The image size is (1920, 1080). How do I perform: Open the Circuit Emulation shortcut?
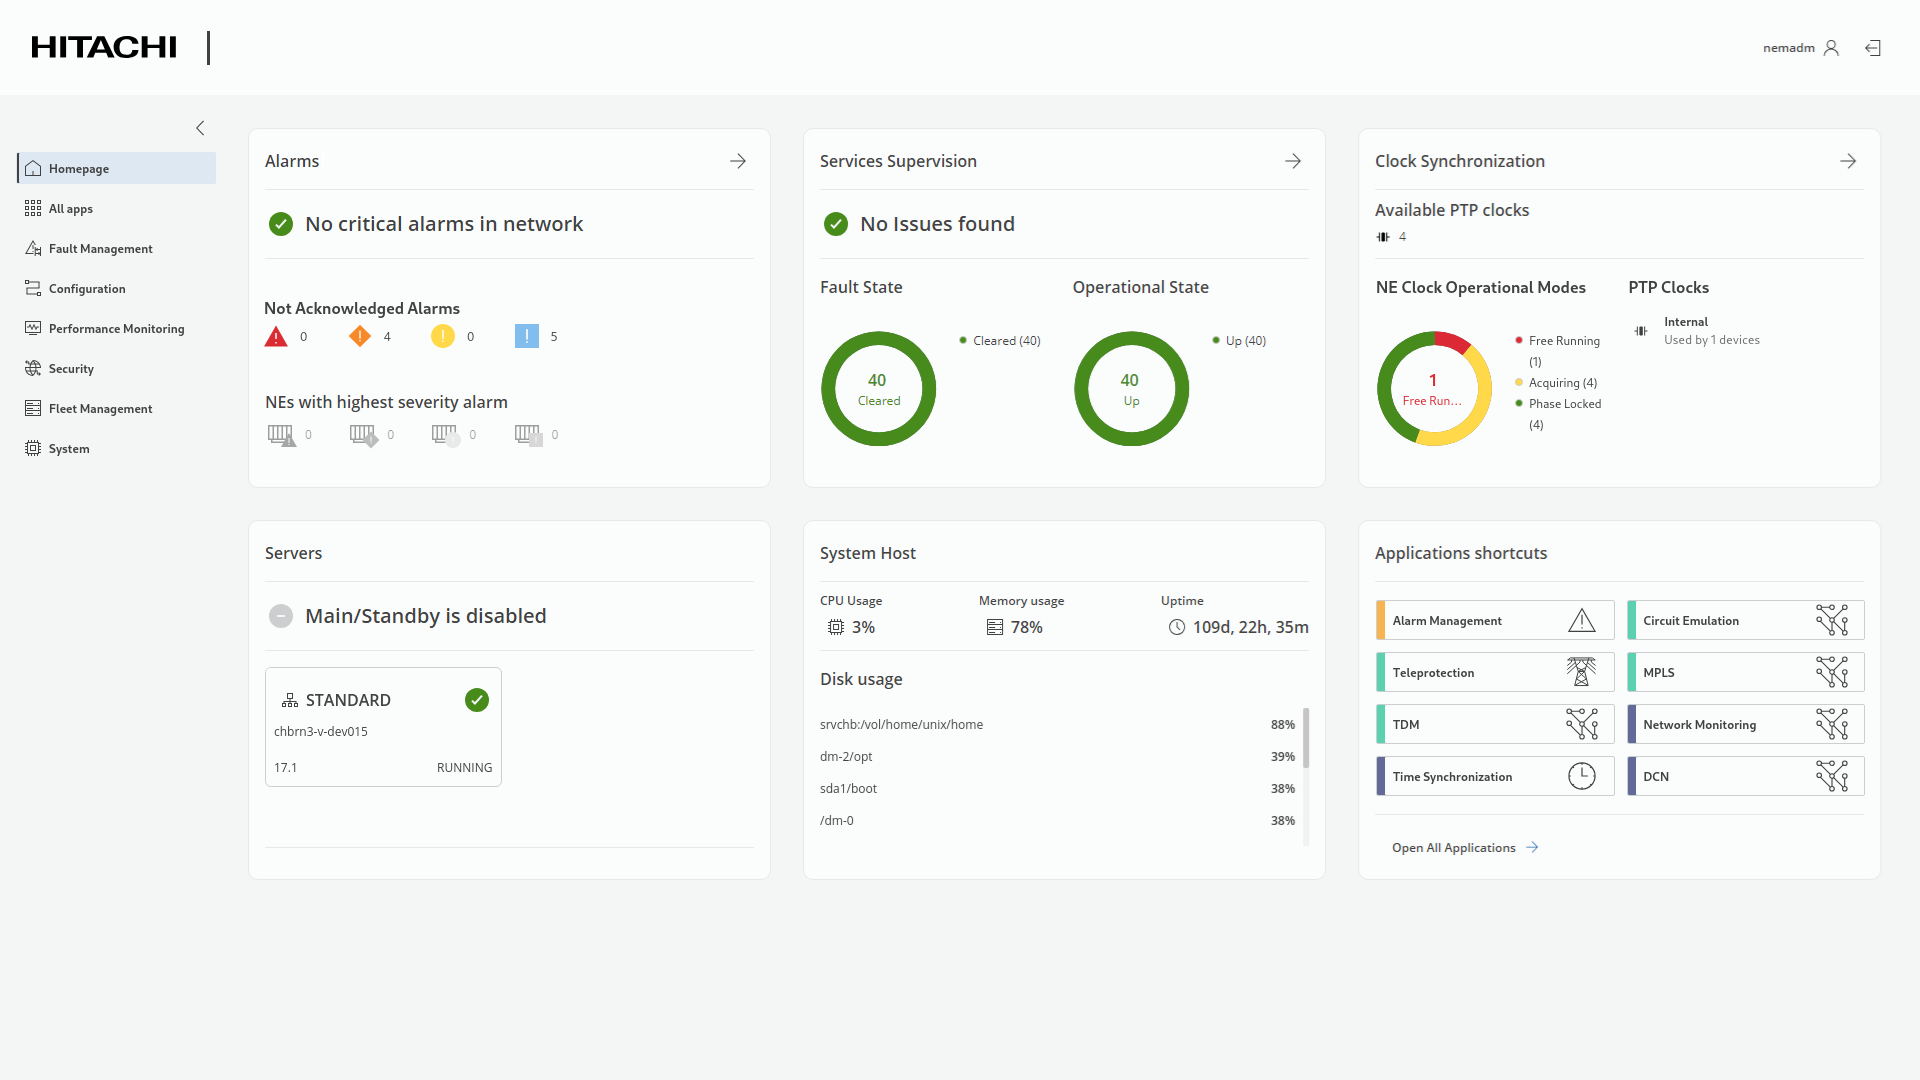(x=1745, y=621)
